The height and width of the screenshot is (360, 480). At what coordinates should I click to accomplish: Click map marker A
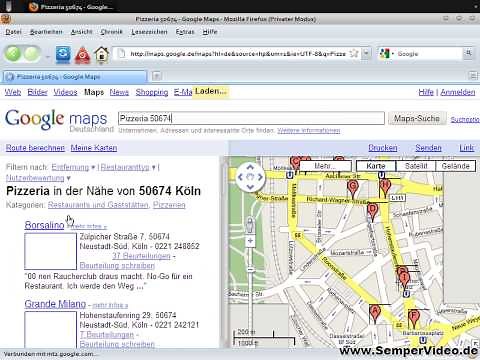coord(375,313)
